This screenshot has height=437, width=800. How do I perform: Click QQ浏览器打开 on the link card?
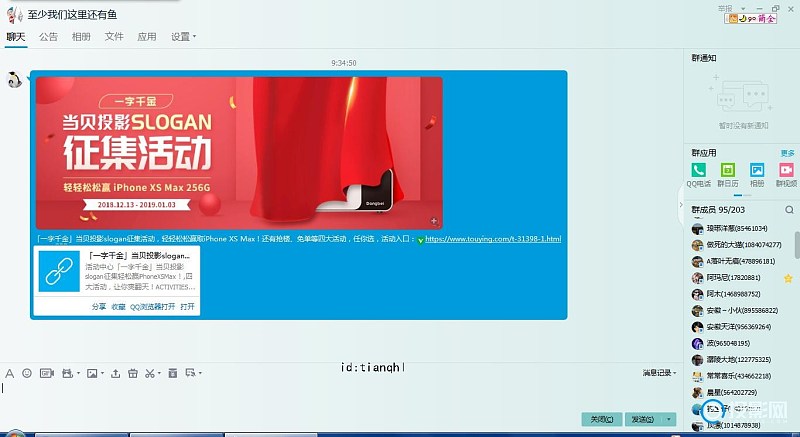click(153, 306)
